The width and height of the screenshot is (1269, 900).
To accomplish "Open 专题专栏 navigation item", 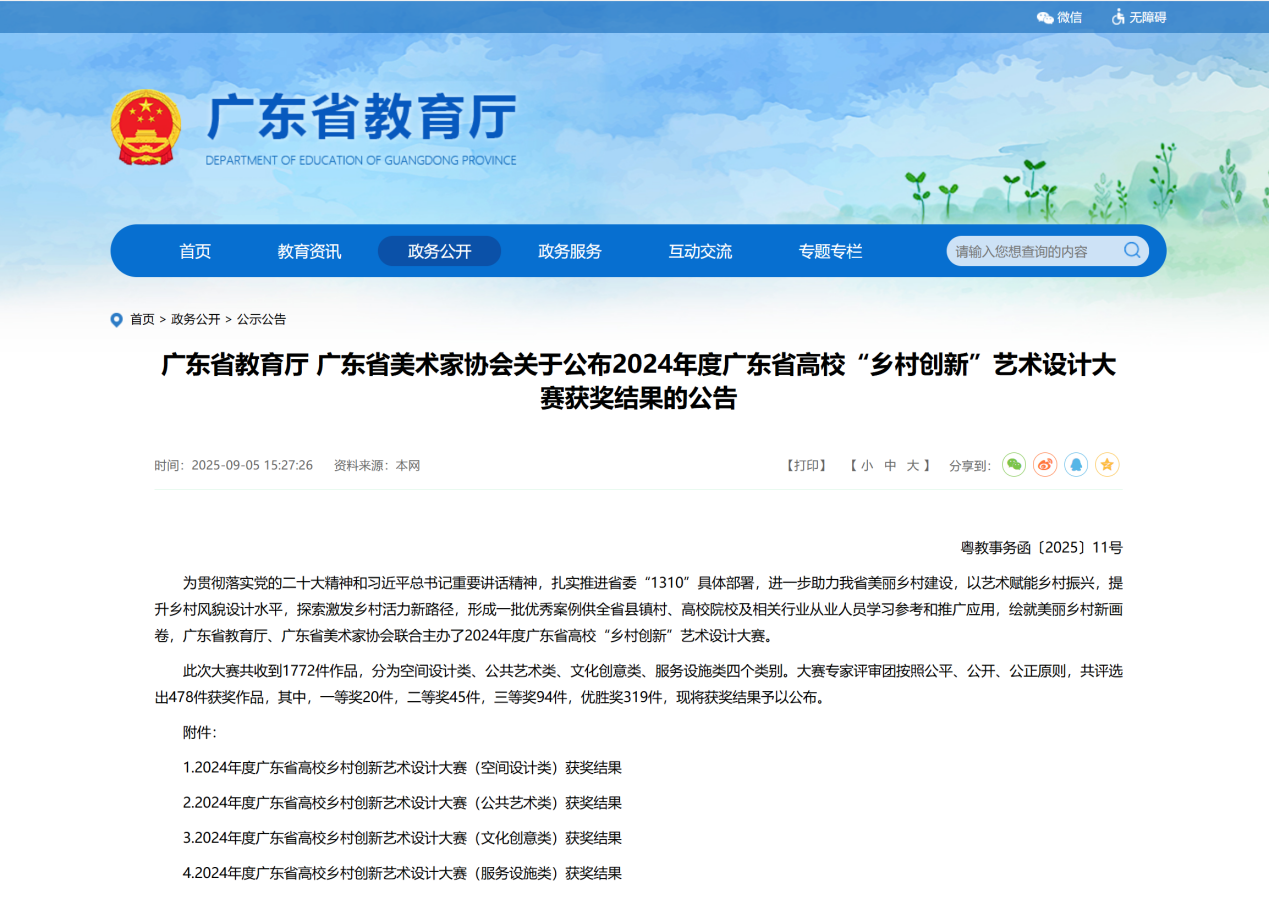I will click(830, 251).
